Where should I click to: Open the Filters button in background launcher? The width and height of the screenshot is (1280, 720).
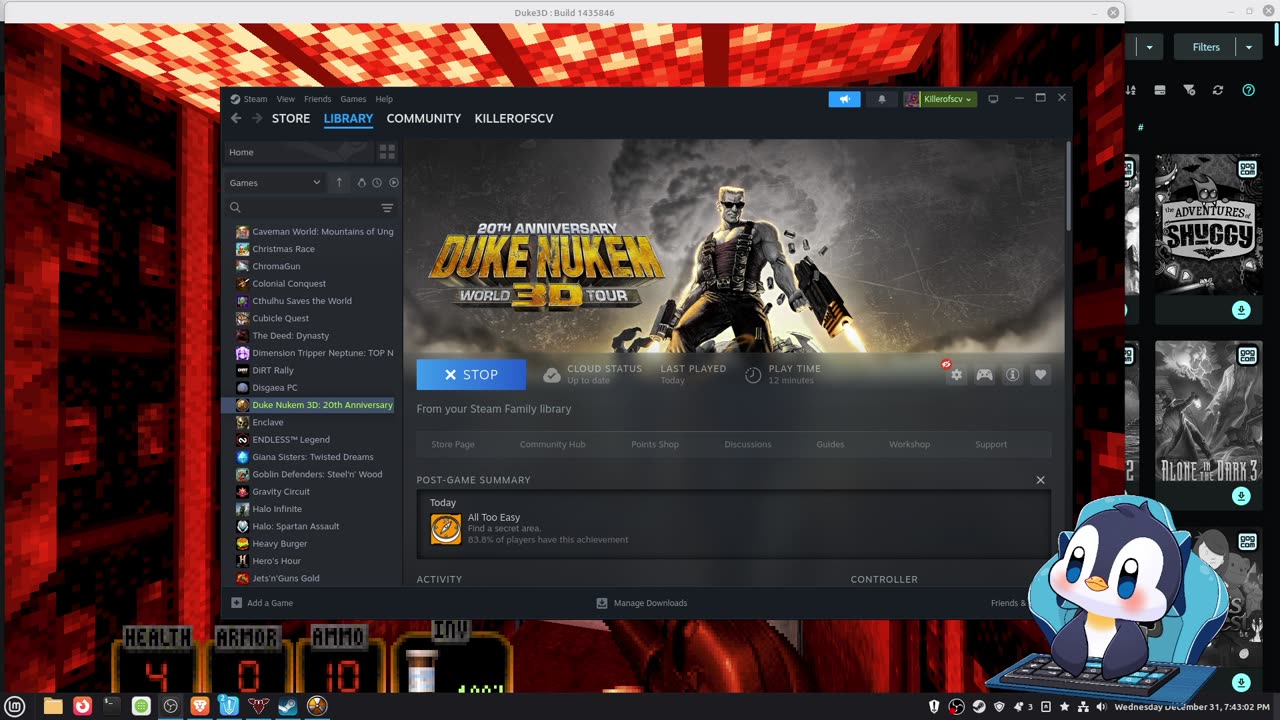[x=1206, y=47]
